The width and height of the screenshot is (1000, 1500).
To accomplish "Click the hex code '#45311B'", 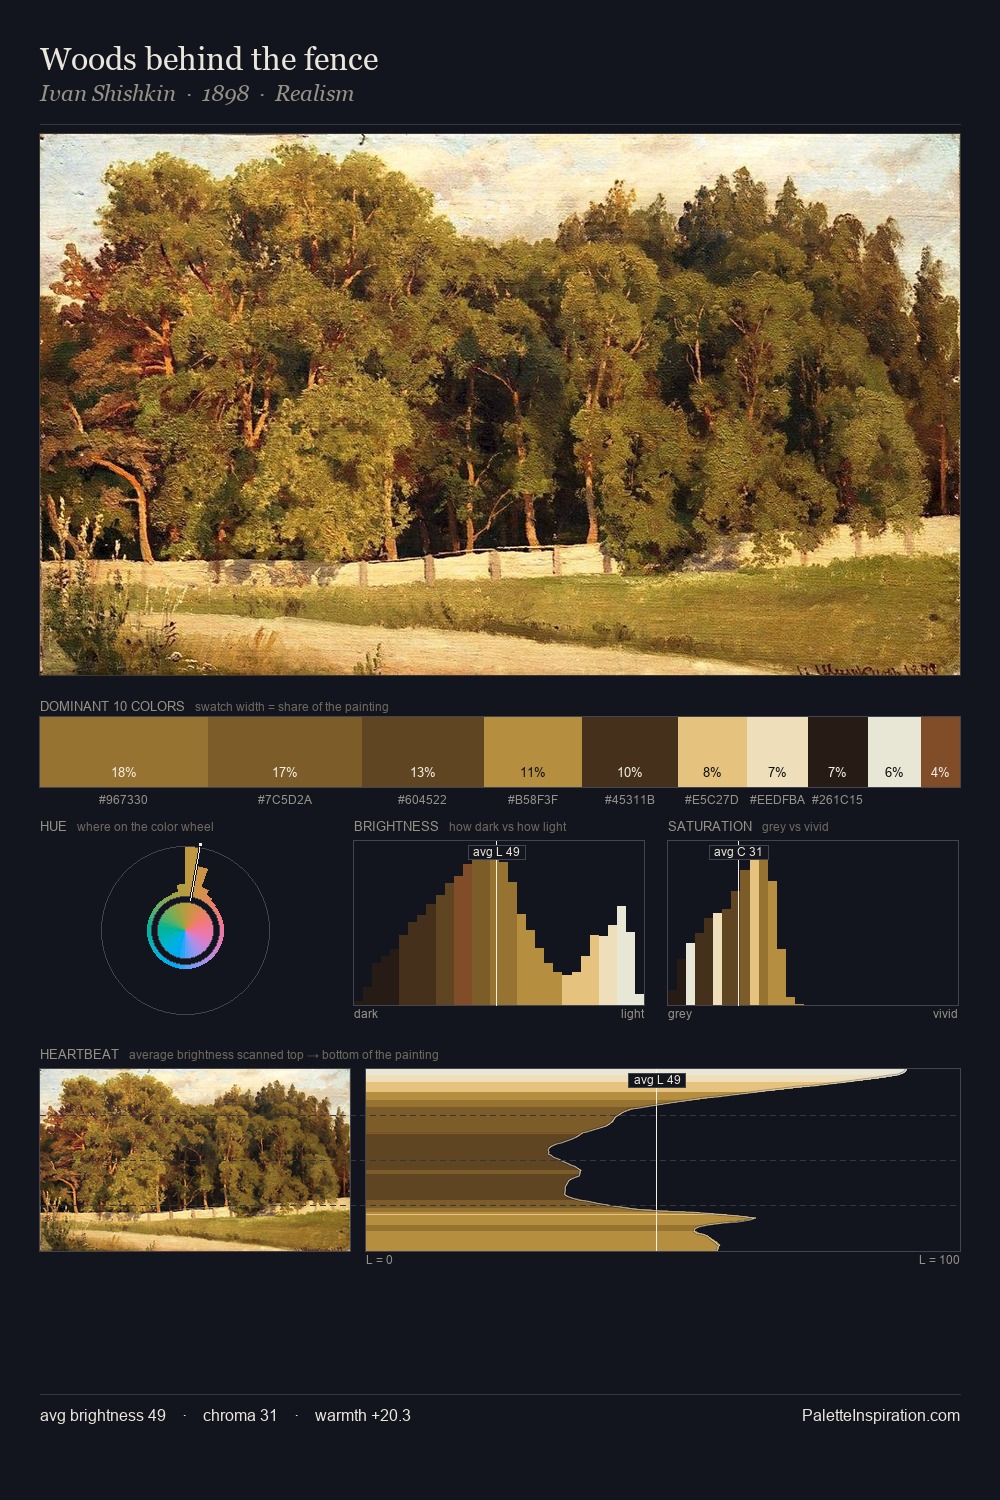I will pyautogui.click(x=630, y=800).
